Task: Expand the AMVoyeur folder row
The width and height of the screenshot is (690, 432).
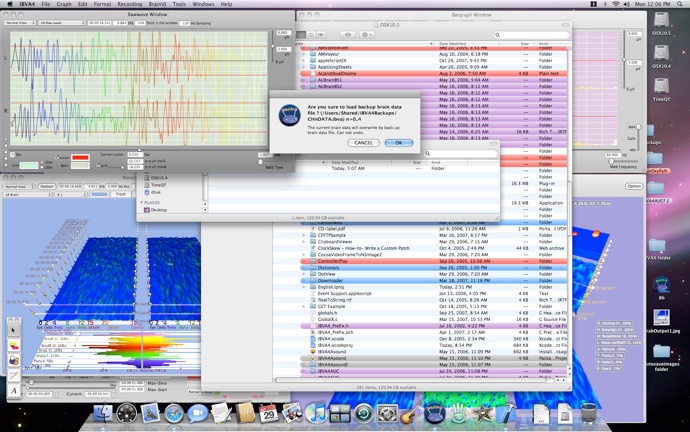Action: coord(304,54)
